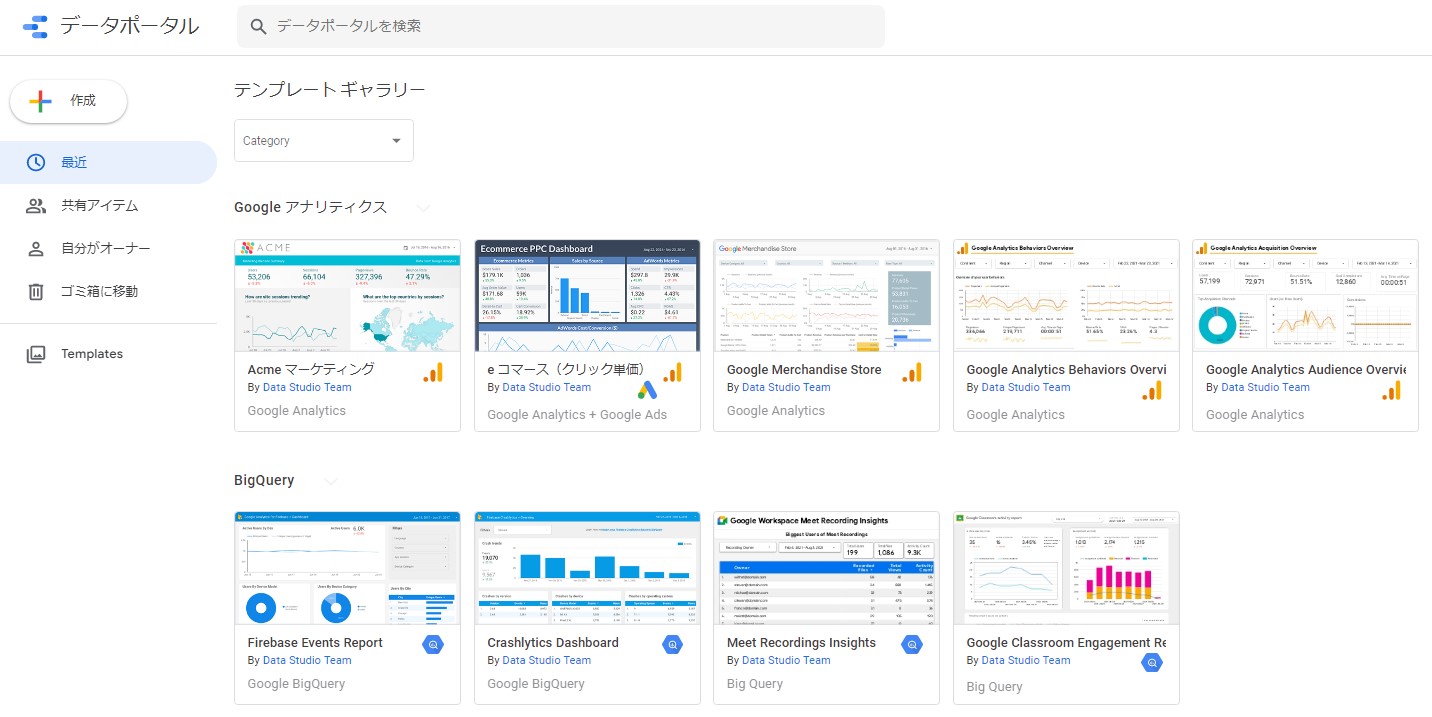Click the 作成 create button

pos(69,101)
